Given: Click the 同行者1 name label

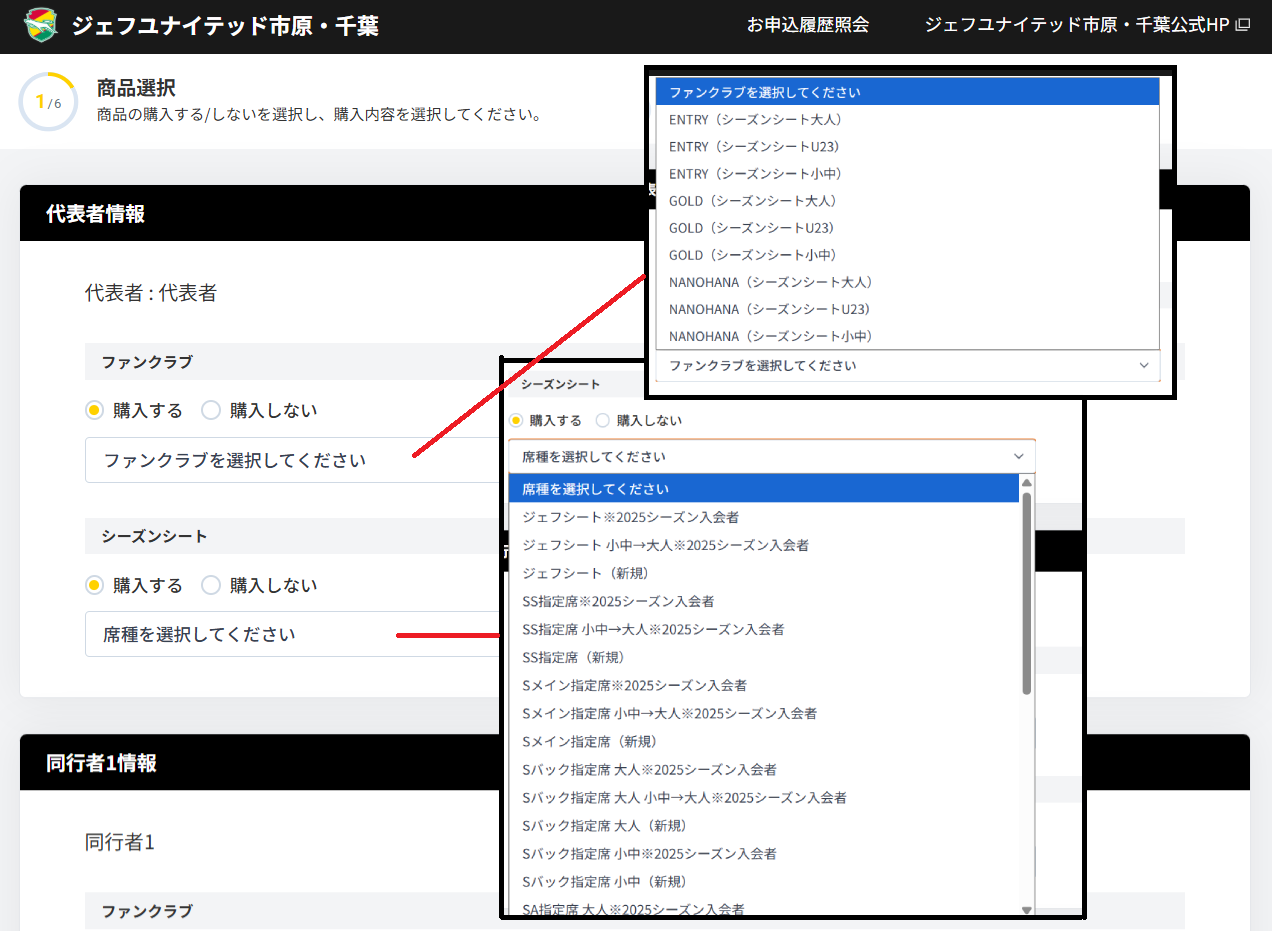Looking at the screenshot, I should pyautogui.click(x=120, y=842).
